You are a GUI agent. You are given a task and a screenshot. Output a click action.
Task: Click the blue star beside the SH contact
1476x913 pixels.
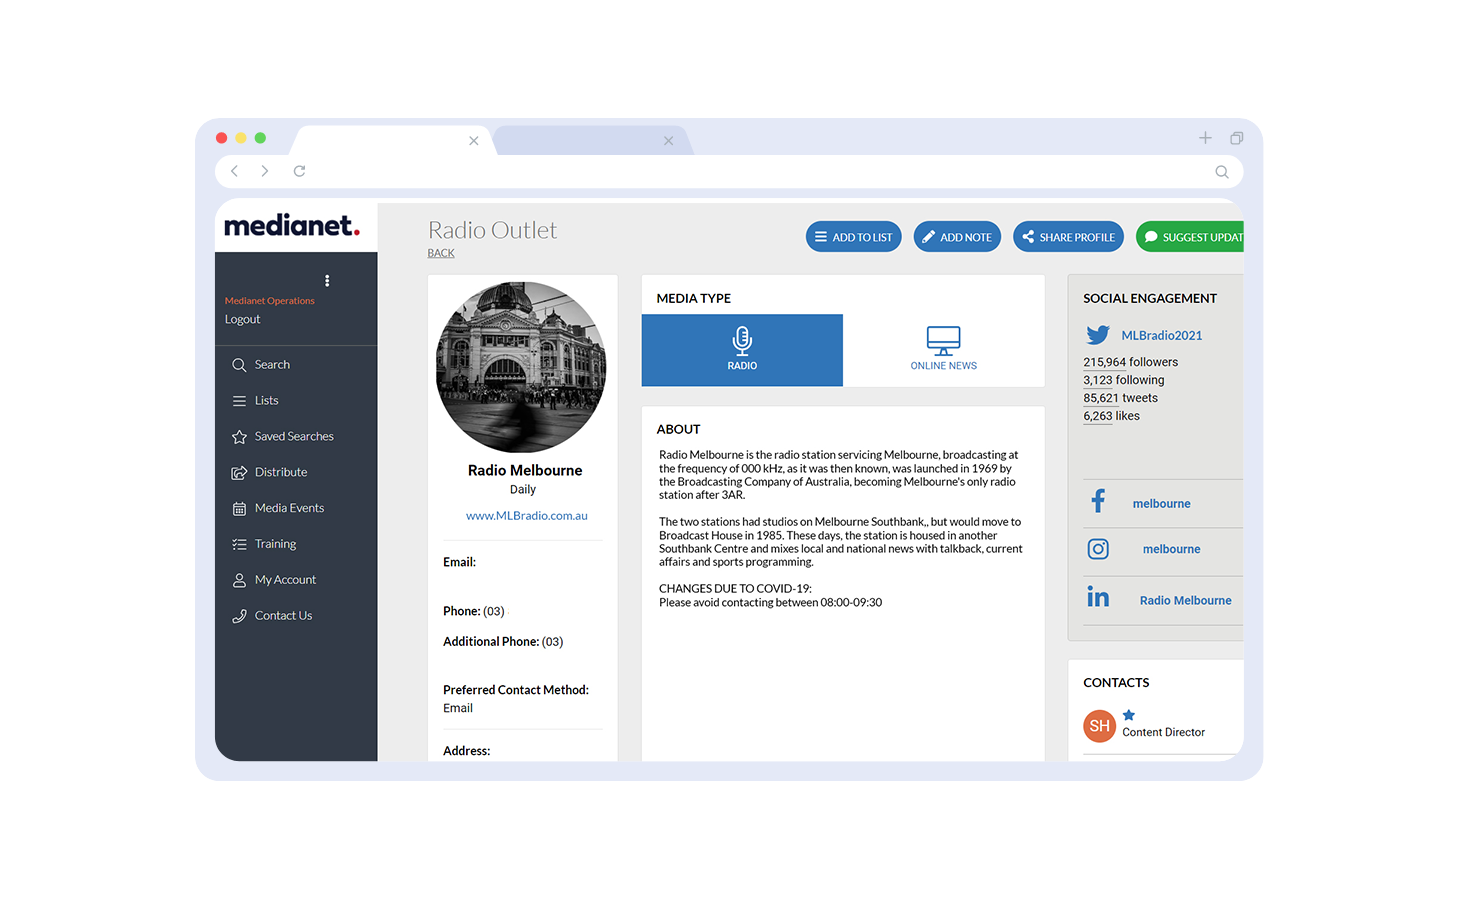click(1129, 715)
